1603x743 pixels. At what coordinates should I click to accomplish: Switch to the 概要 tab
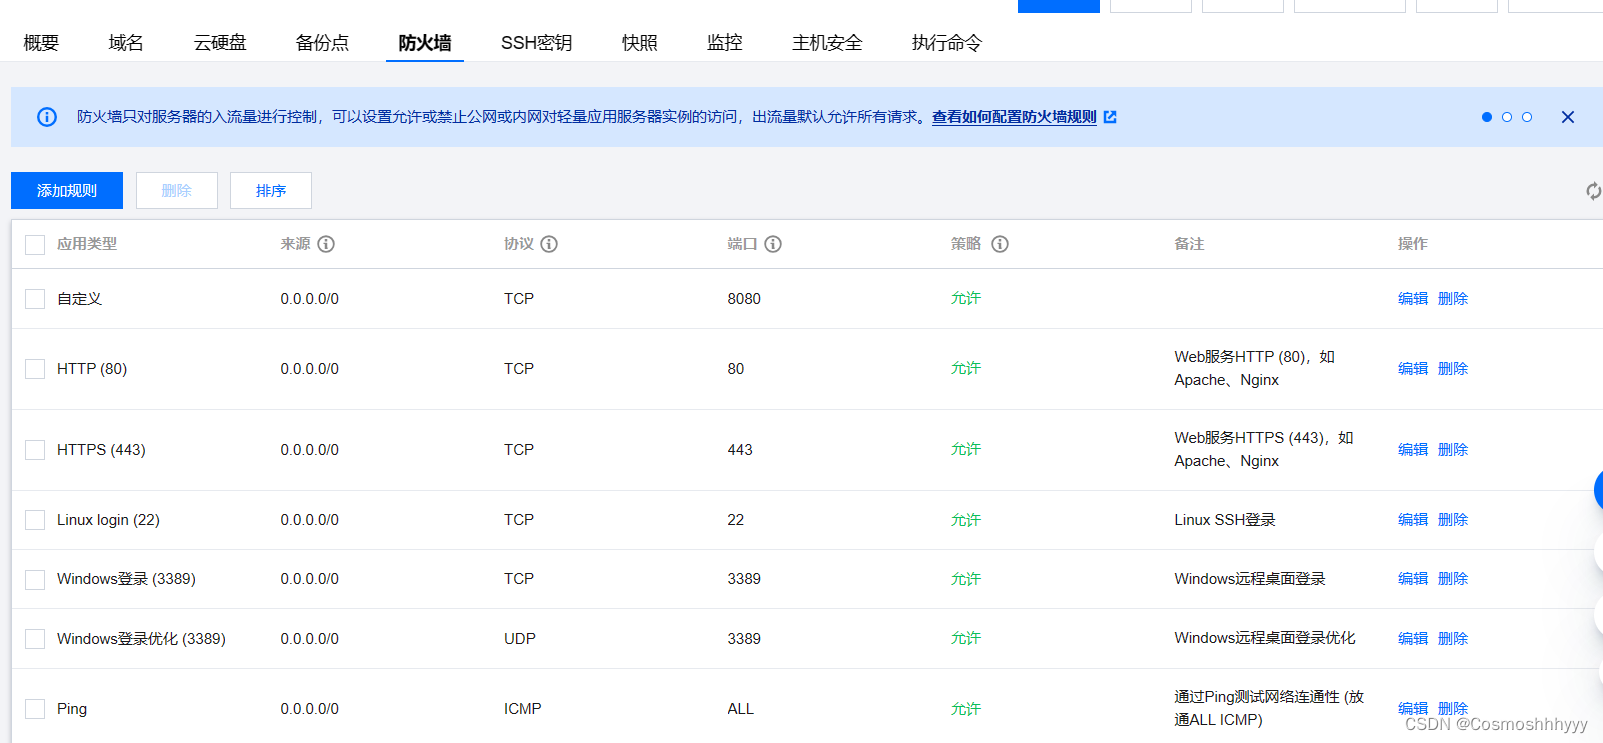coord(41,43)
